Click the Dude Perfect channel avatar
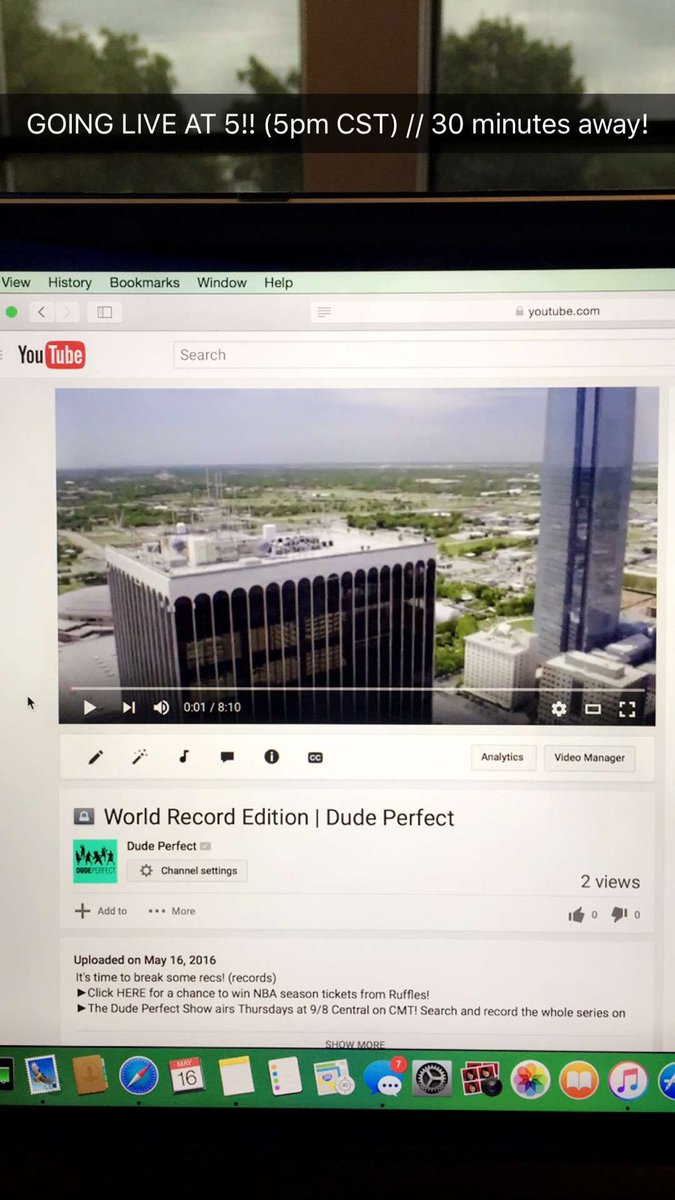Viewport: 675px width, 1200px height. coord(95,861)
